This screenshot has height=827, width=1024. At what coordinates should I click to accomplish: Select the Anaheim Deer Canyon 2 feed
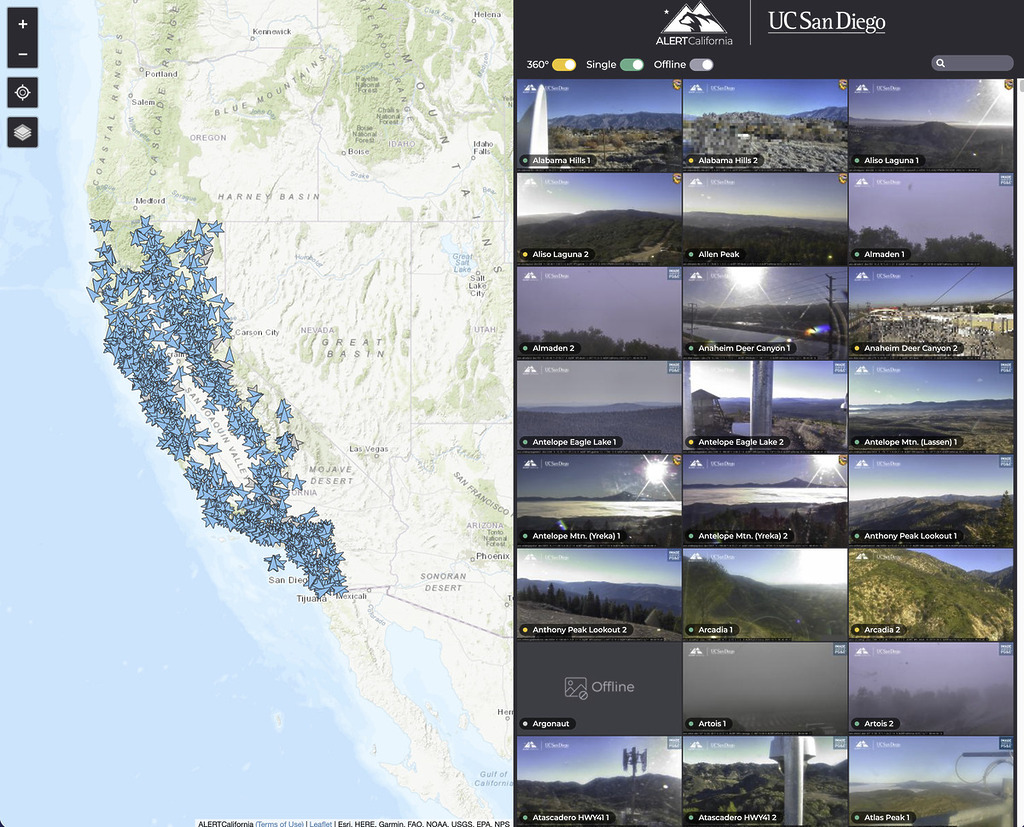930,311
